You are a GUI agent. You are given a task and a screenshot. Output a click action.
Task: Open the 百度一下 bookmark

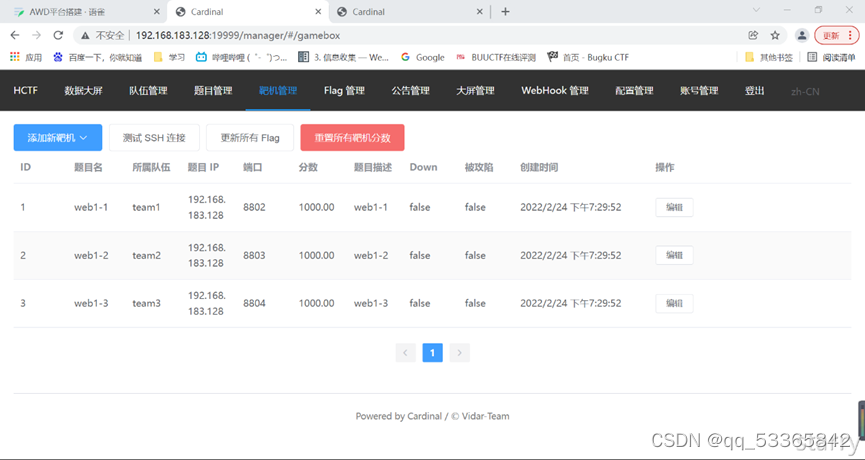97,57
